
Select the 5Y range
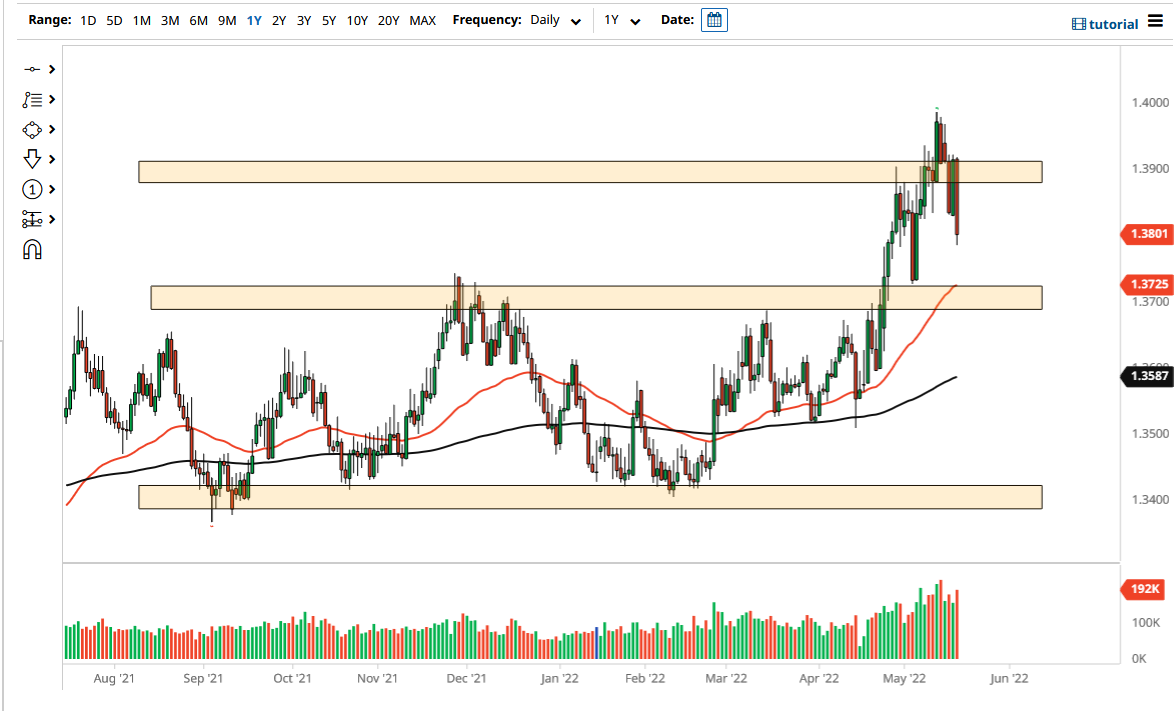[x=329, y=19]
